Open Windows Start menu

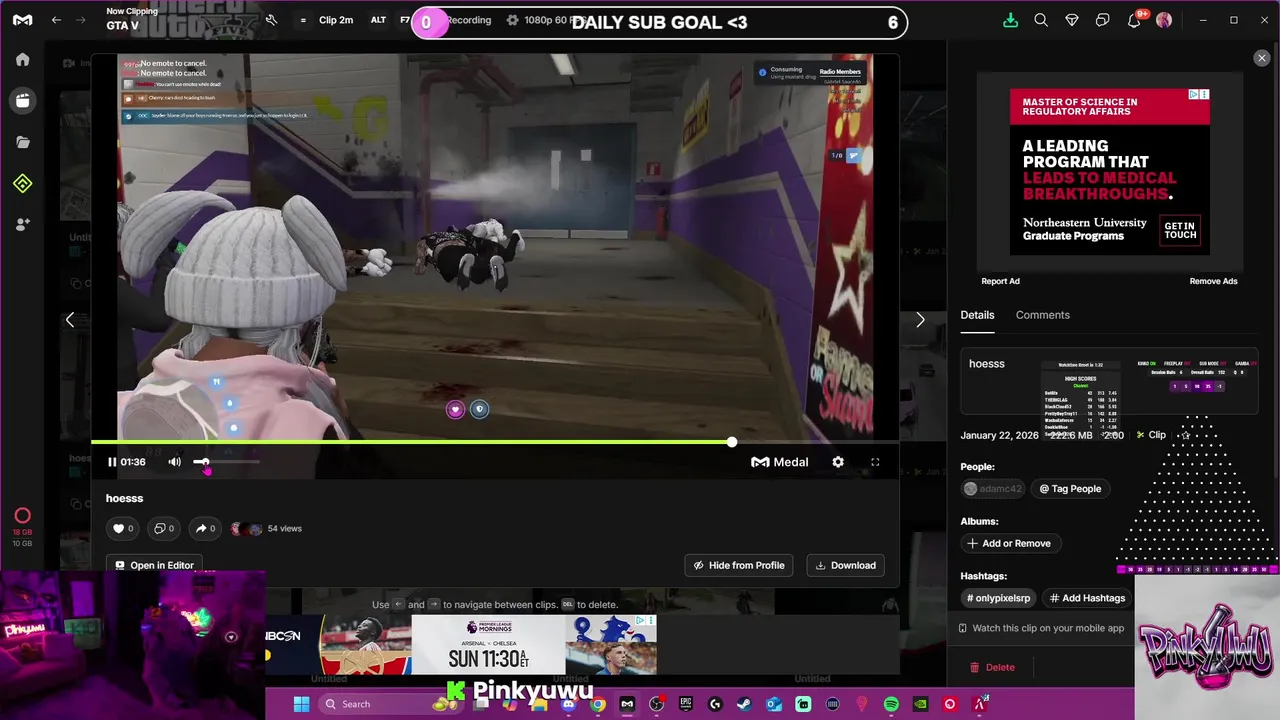click(x=301, y=704)
